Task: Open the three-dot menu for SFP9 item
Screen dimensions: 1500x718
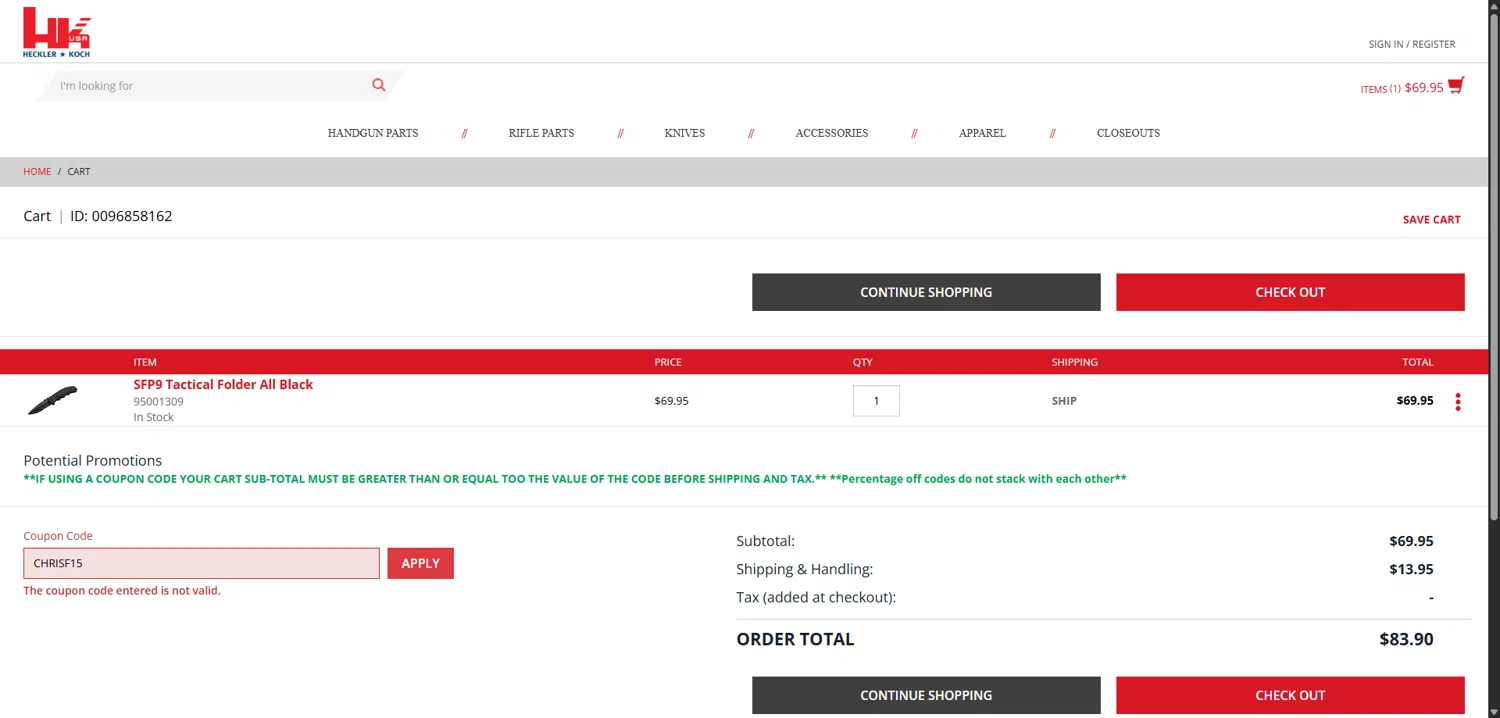Action: point(1458,402)
